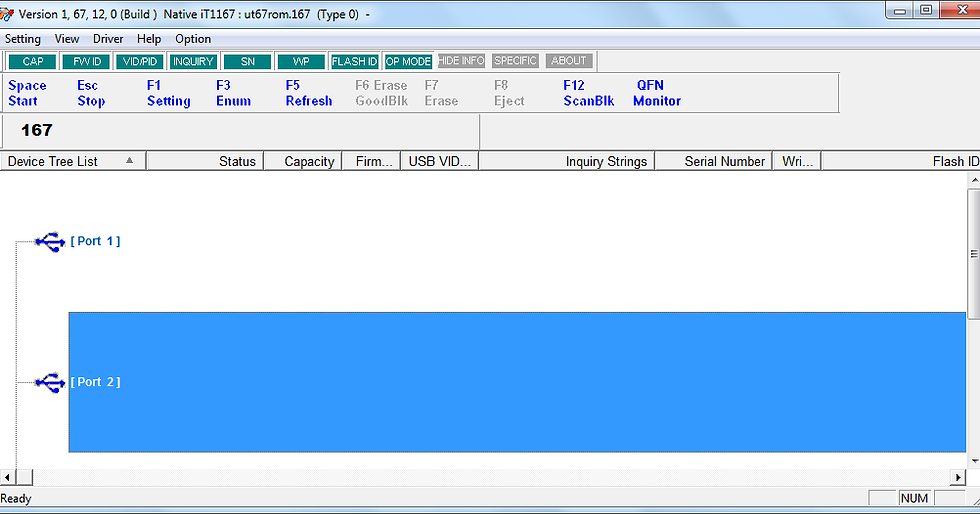Click the vertical scrollbar down arrow

pos(974,461)
